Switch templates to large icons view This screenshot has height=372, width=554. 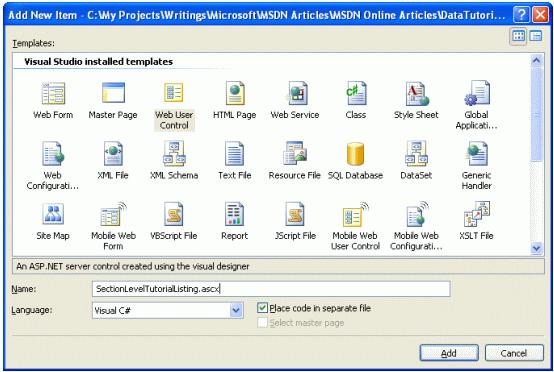518,36
